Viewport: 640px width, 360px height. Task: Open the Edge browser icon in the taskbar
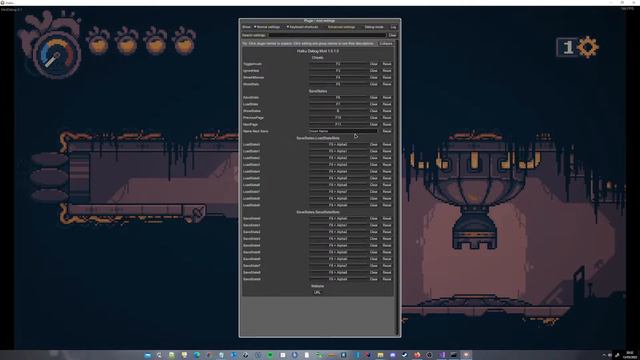pyautogui.click(x=197, y=355)
